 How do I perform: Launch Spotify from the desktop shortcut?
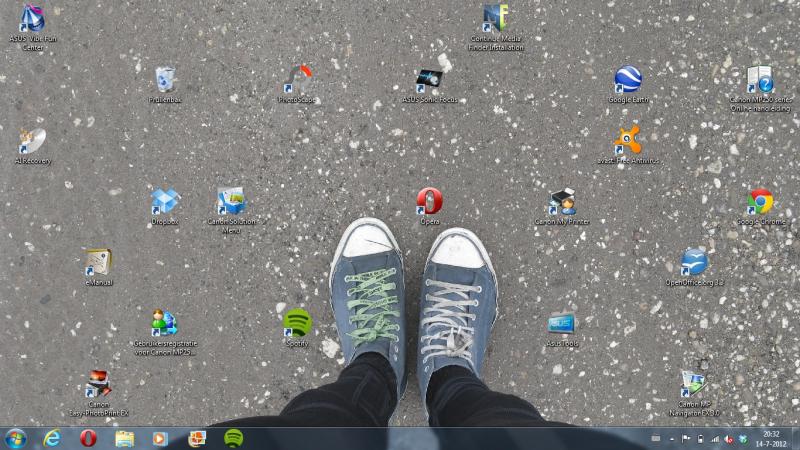click(x=297, y=328)
